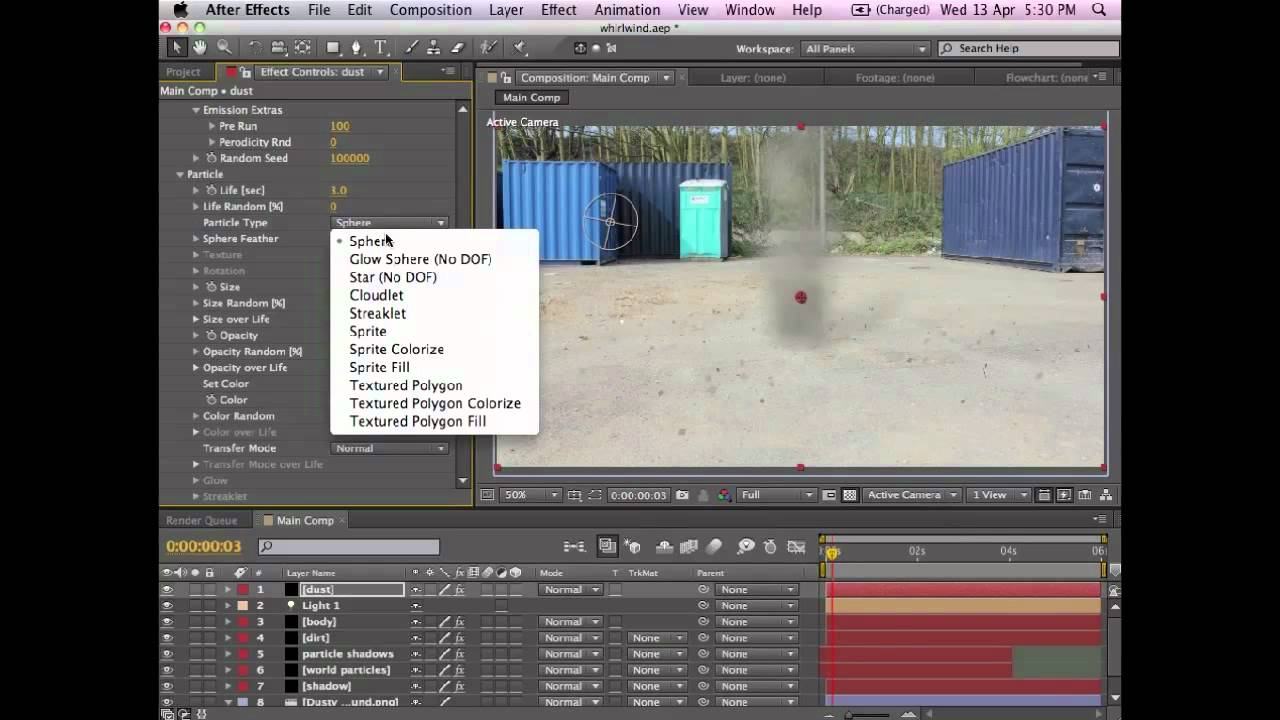Select the Unified Camera tool
The width and height of the screenshot is (1280, 720).
(x=278, y=47)
